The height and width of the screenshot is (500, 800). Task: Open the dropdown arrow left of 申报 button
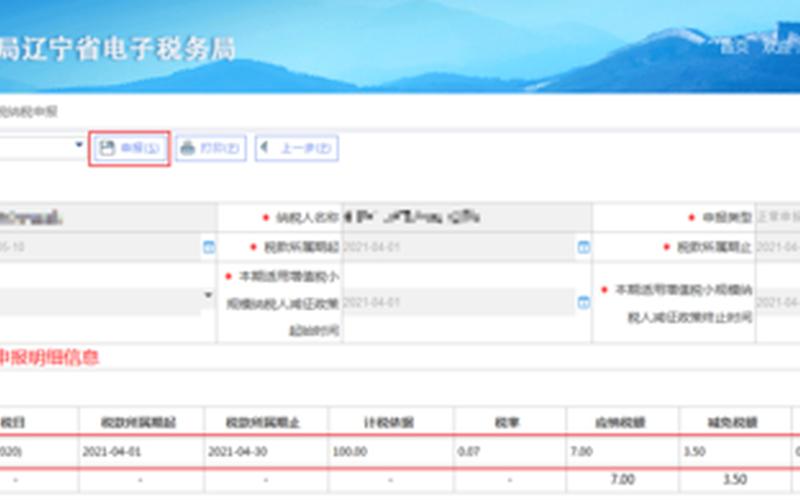[79, 145]
